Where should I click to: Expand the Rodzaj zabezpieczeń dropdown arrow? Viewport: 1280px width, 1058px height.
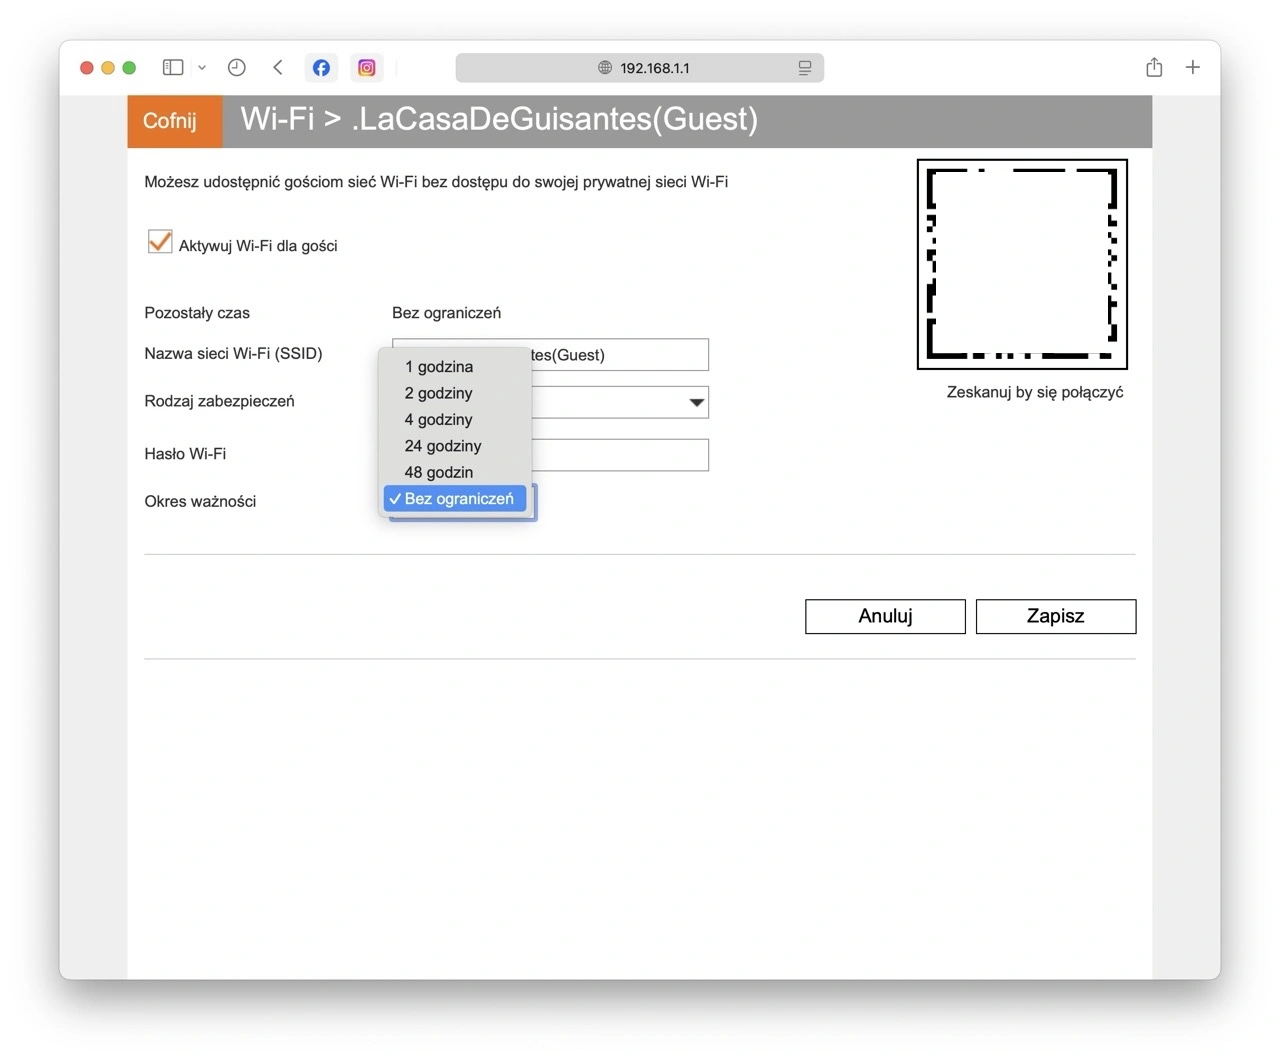(697, 402)
